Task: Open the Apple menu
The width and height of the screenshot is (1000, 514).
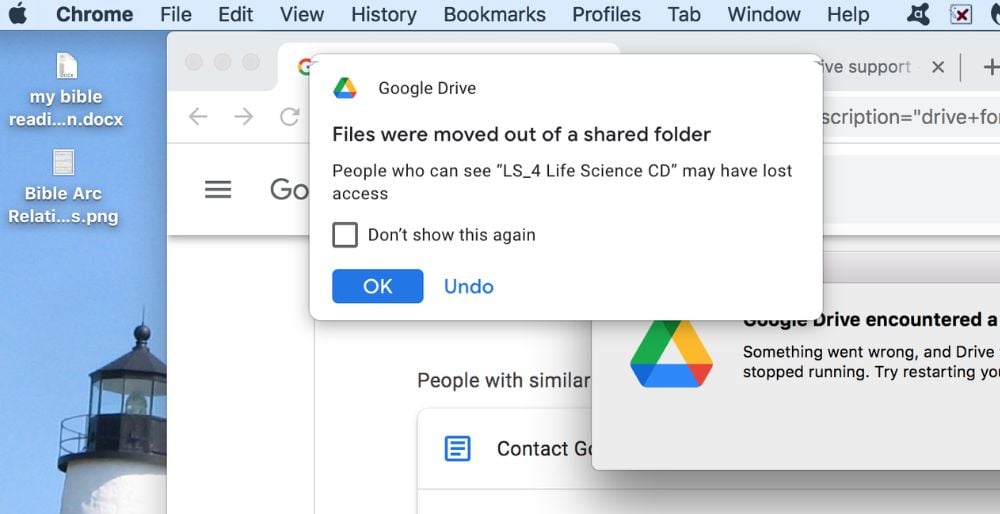Action: tap(18, 14)
